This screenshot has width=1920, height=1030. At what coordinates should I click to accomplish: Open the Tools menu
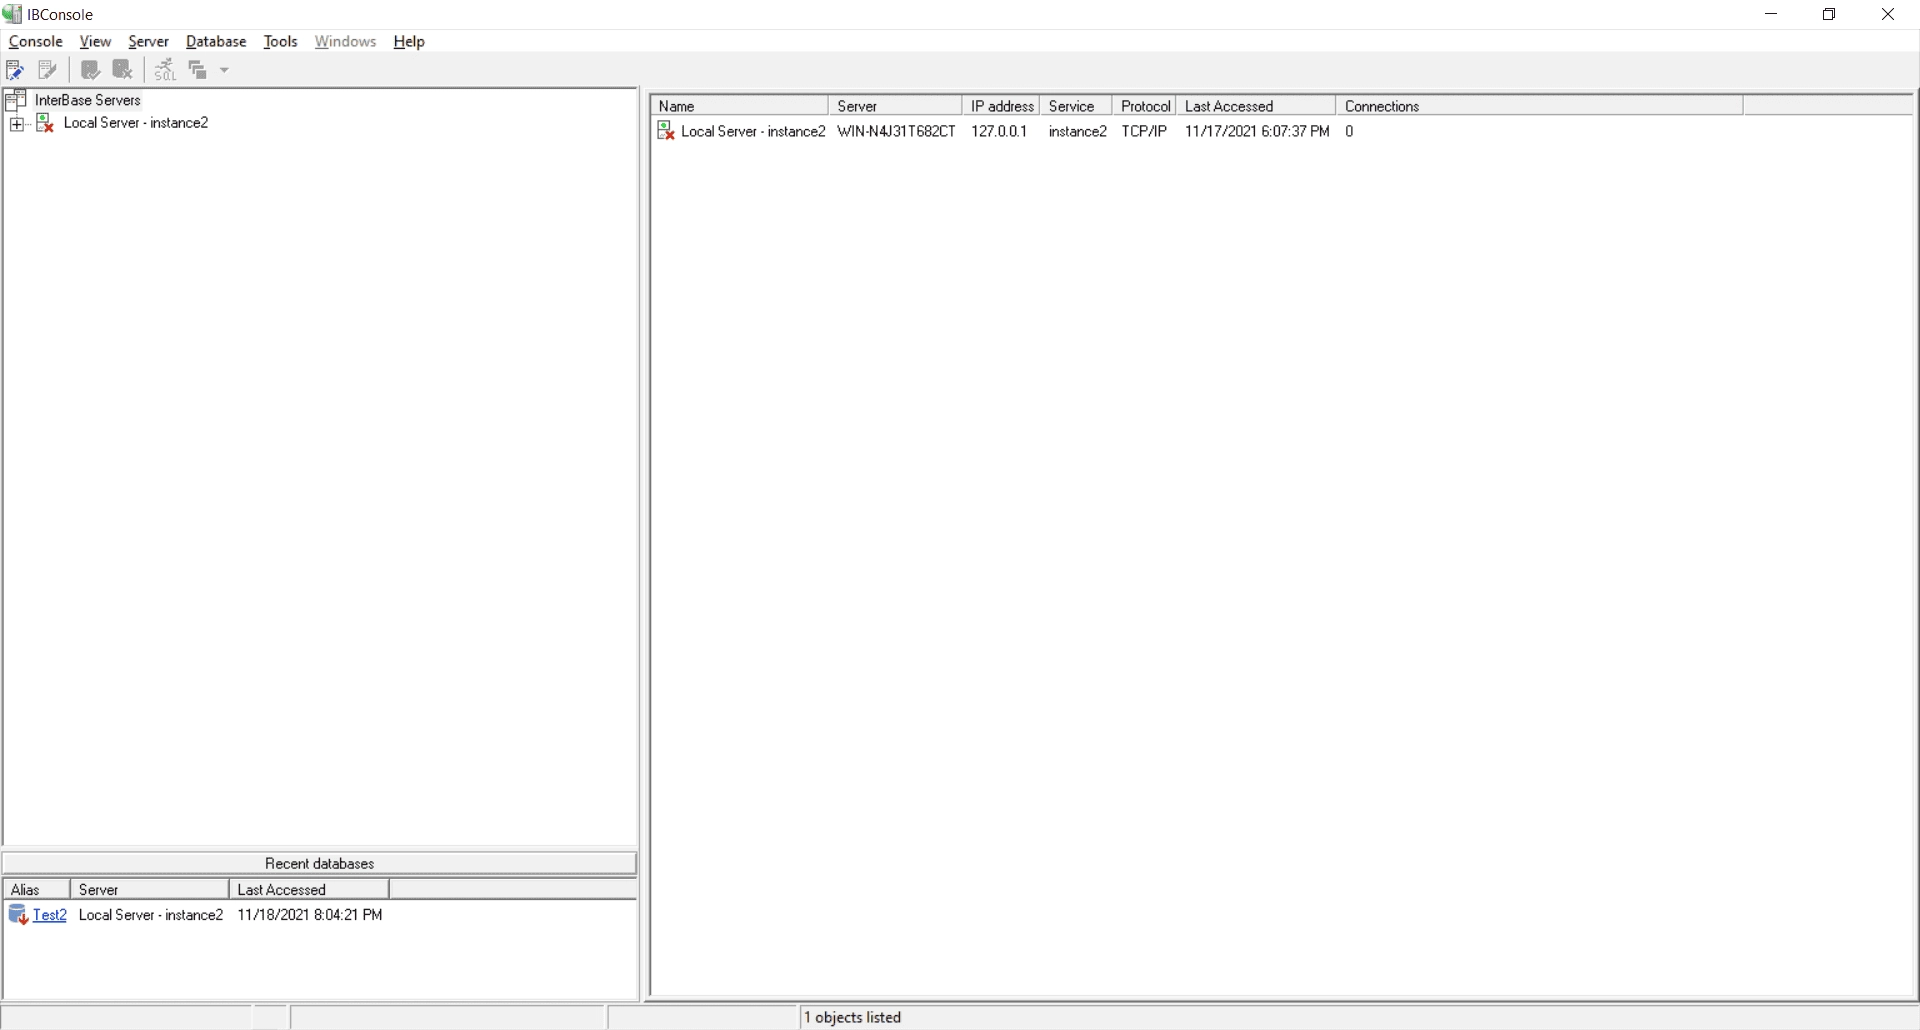tap(280, 41)
